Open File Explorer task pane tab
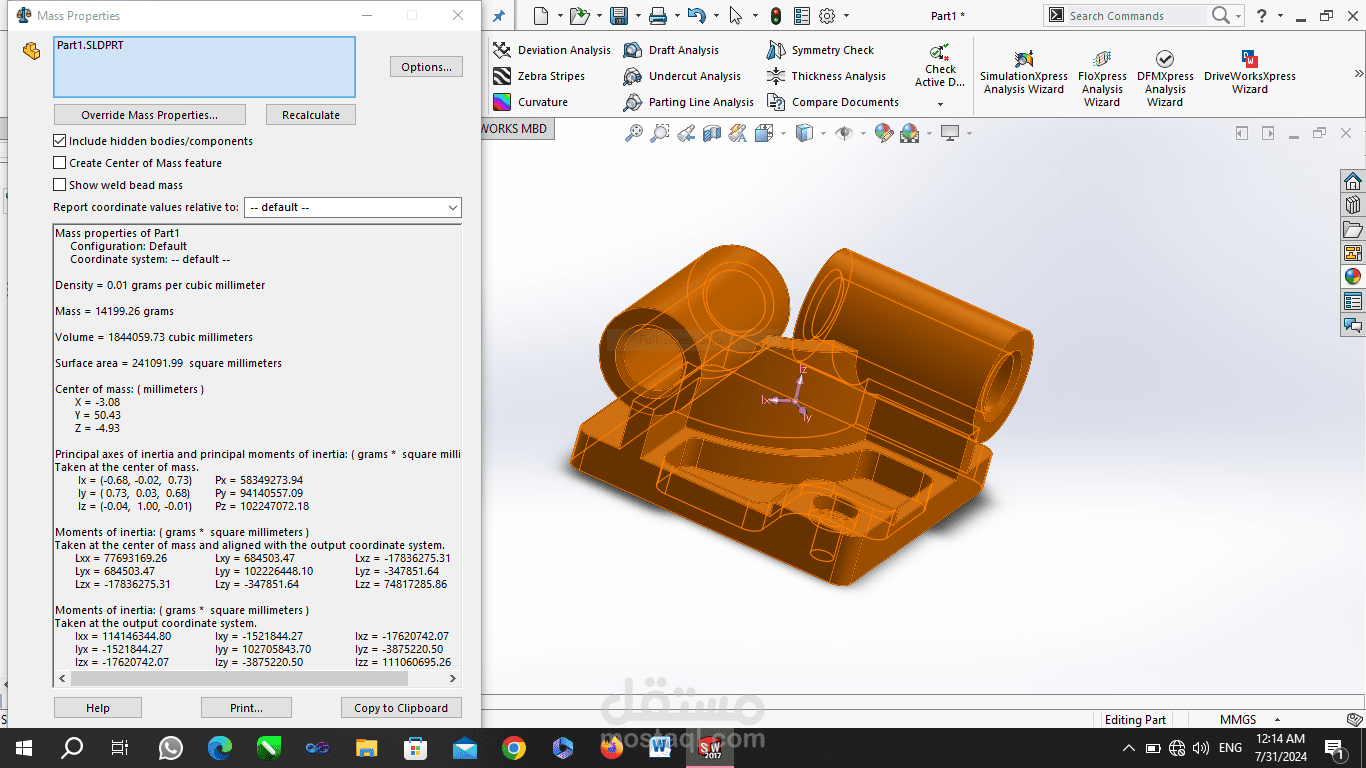1366x768 pixels. coord(1353,229)
